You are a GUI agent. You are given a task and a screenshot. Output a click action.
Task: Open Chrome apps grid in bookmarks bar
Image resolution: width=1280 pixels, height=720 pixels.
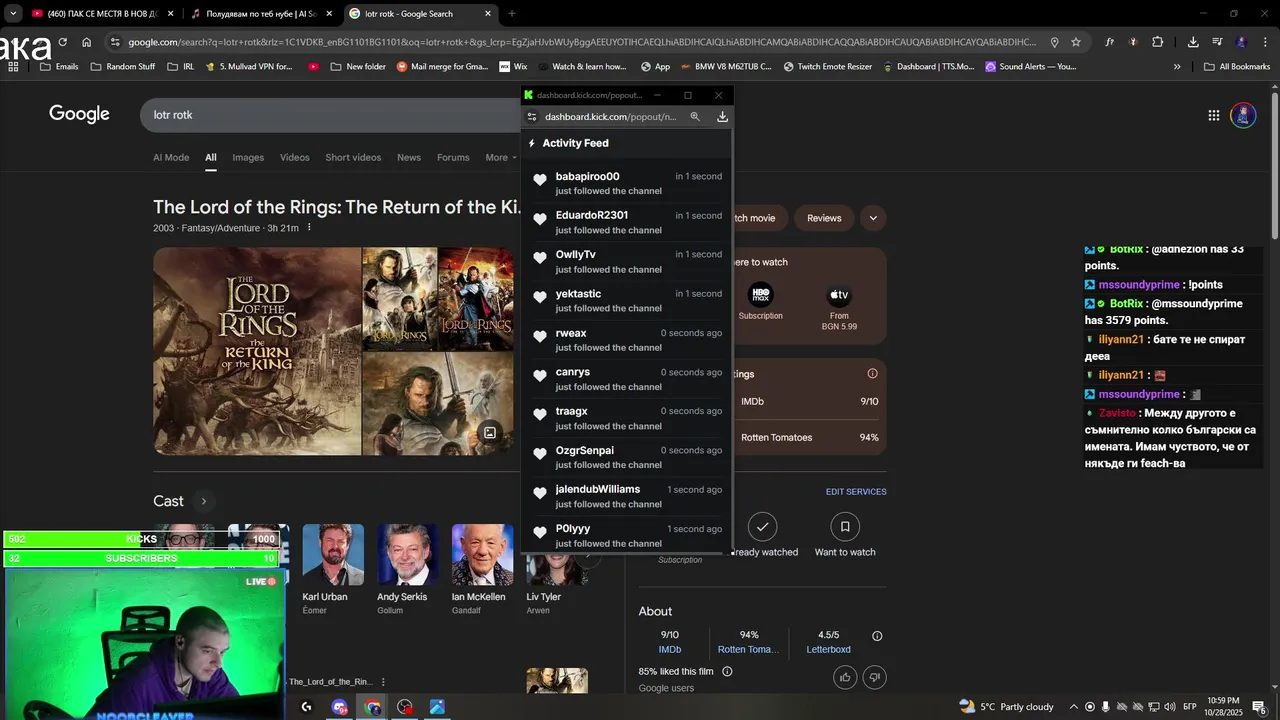13,67
